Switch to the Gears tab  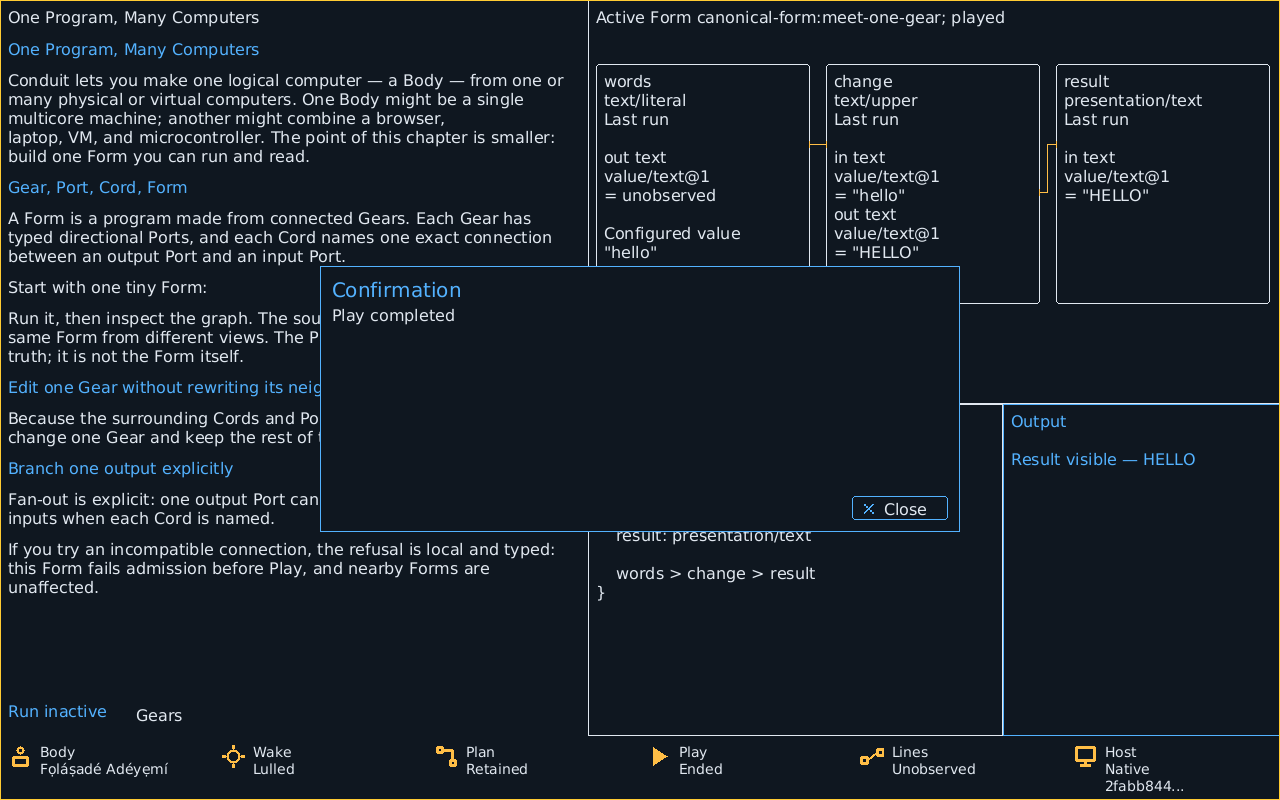coord(159,715)
